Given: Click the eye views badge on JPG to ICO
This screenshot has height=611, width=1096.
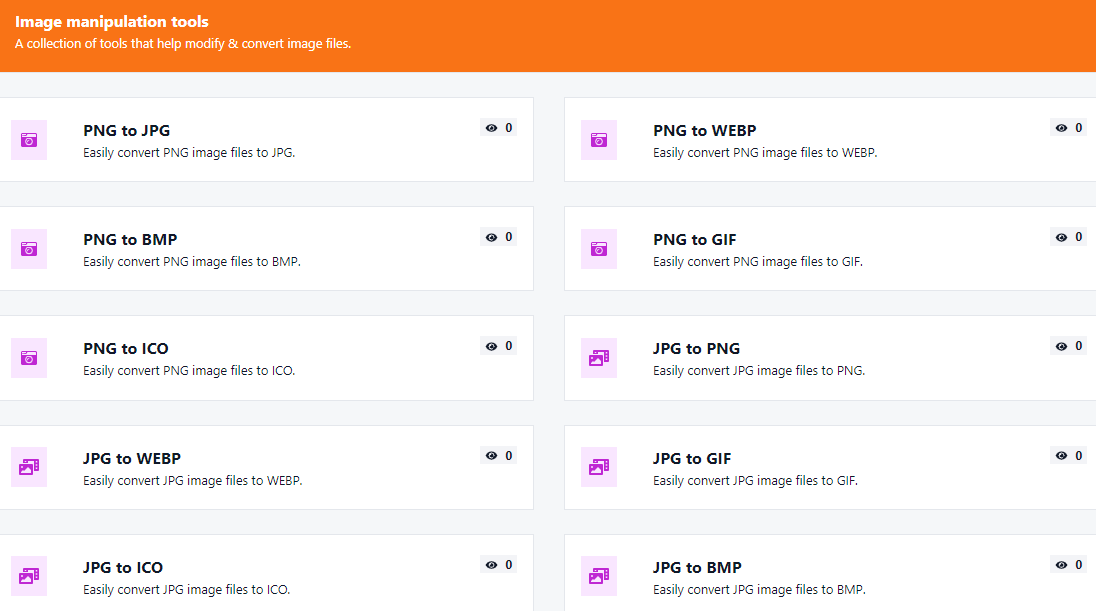Looking at the screenshot, I should (498, 565).
